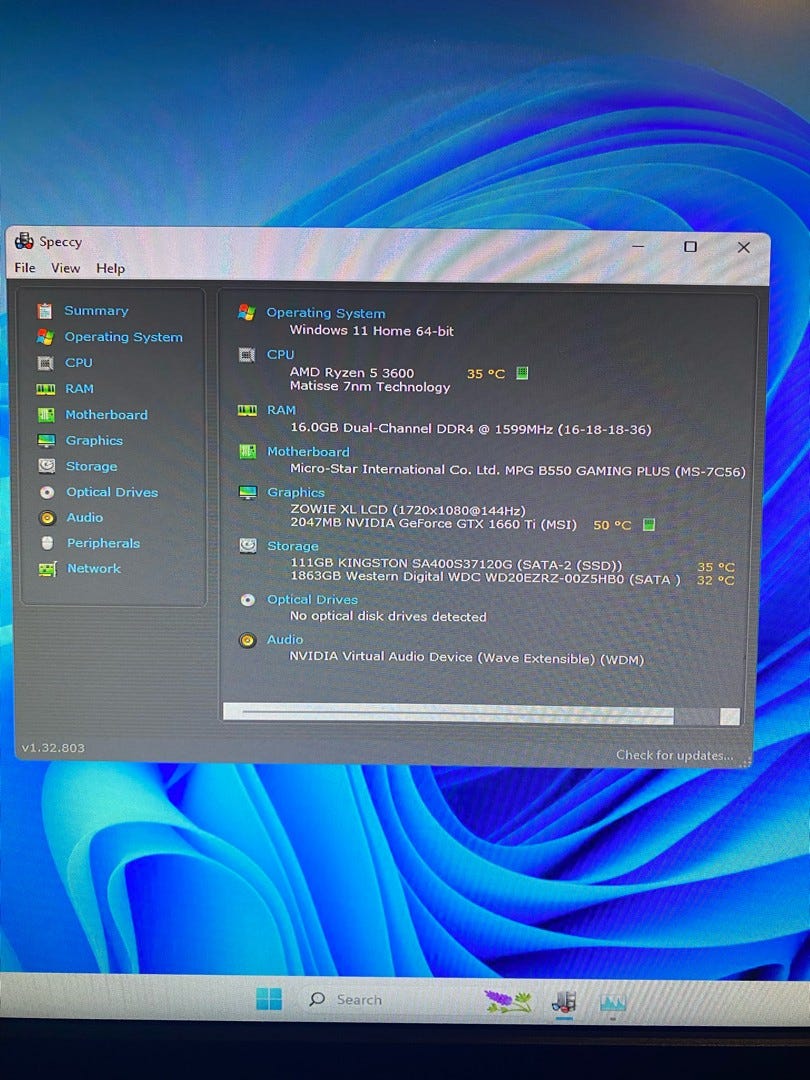Click the lavender flowers icon in taskbar
This screenshot has width=810, height=1080.
[508, 1001]
